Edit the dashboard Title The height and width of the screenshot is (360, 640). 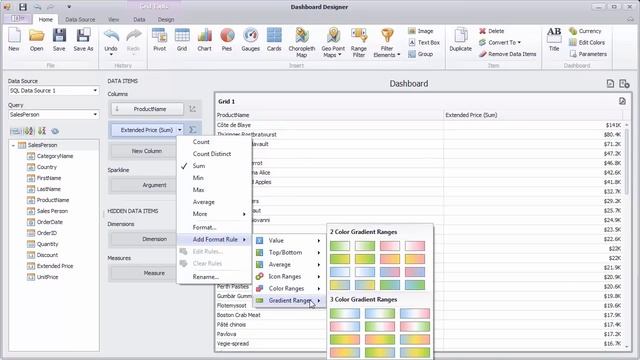(x=554, y=40)
